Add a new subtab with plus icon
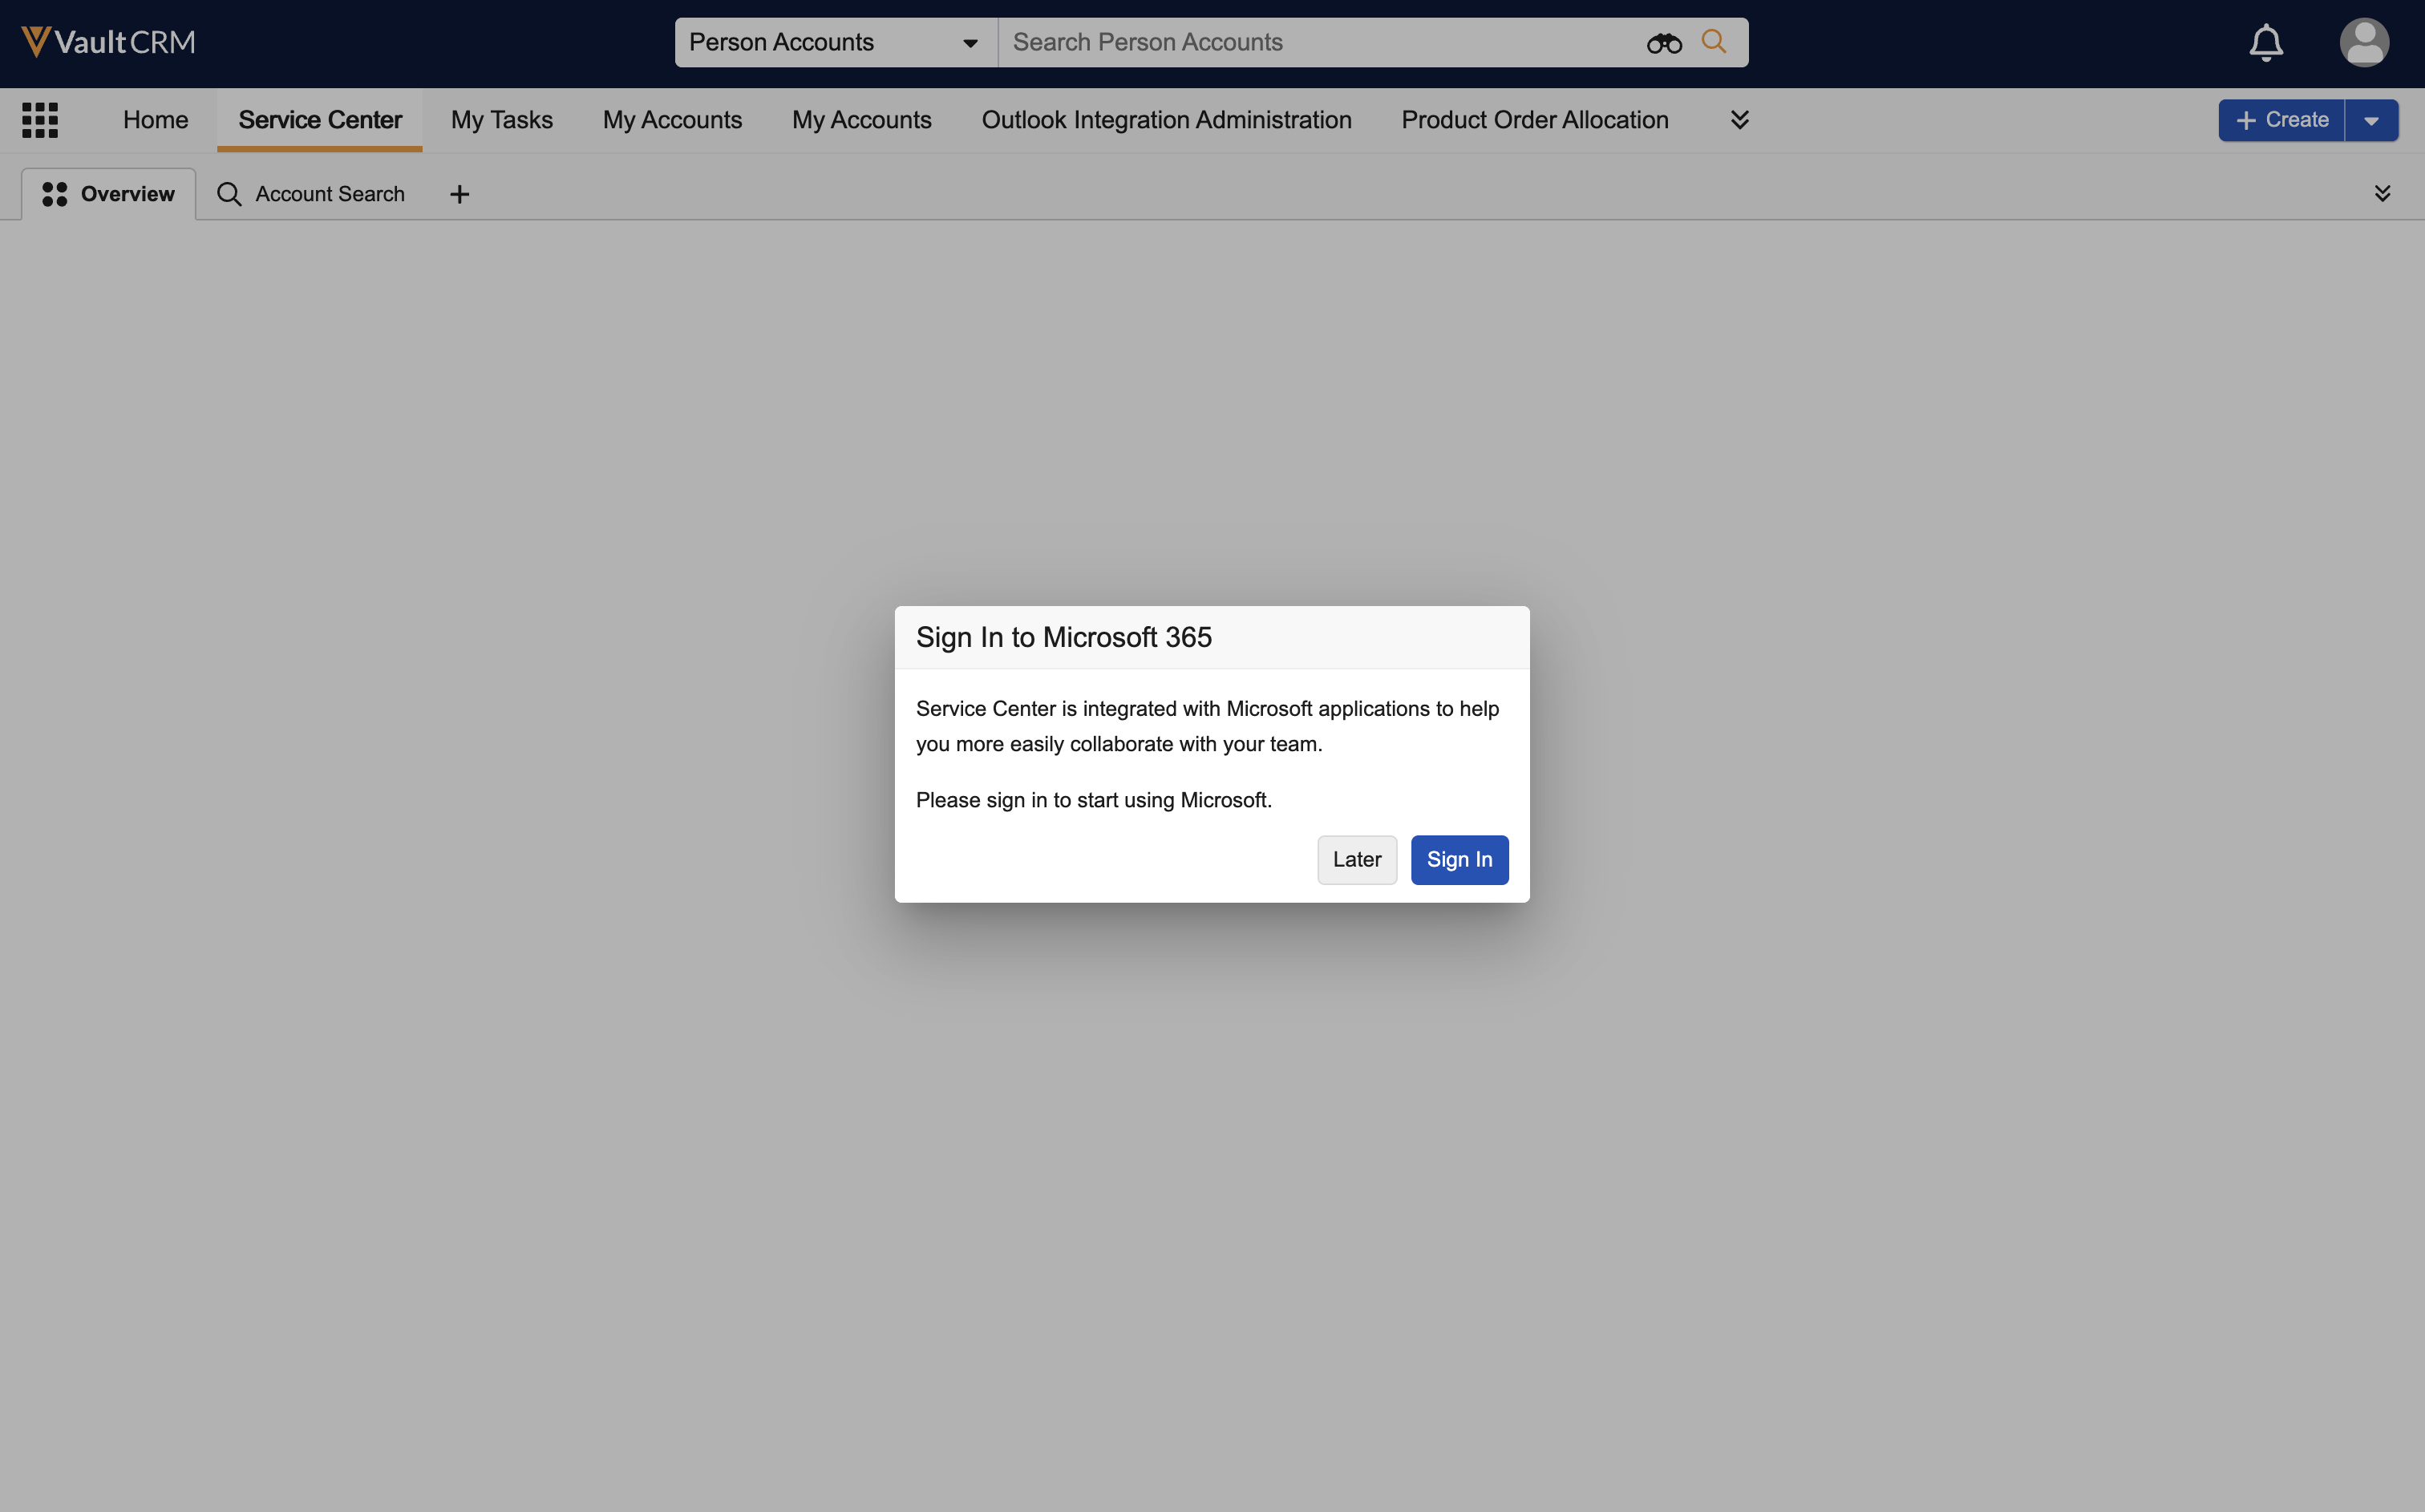This screenshot has height=1512, width=2425. 459,194
